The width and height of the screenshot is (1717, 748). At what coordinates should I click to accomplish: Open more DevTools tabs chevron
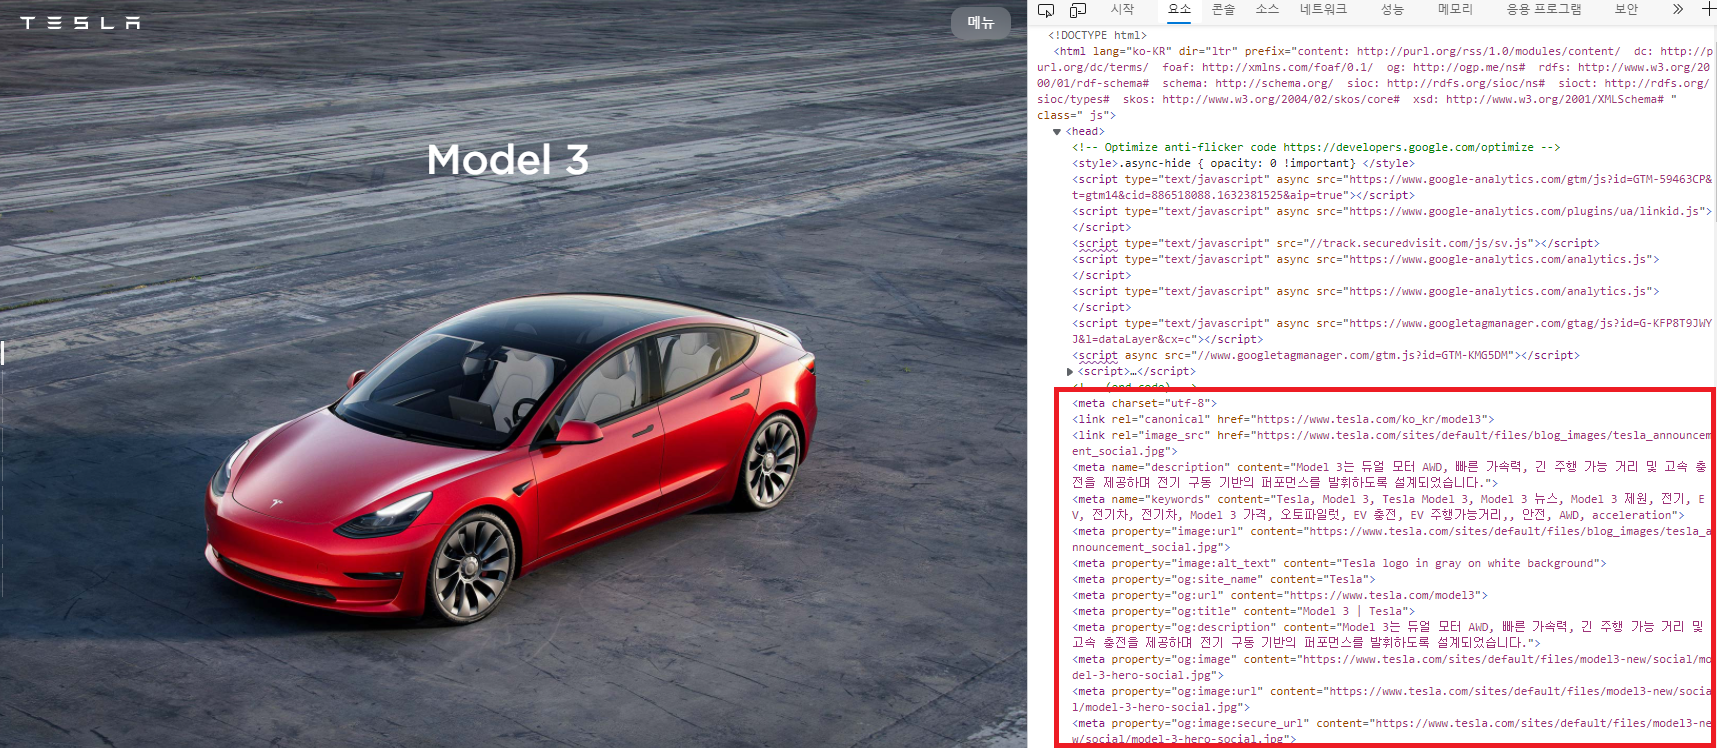[x=1677, y=9]
